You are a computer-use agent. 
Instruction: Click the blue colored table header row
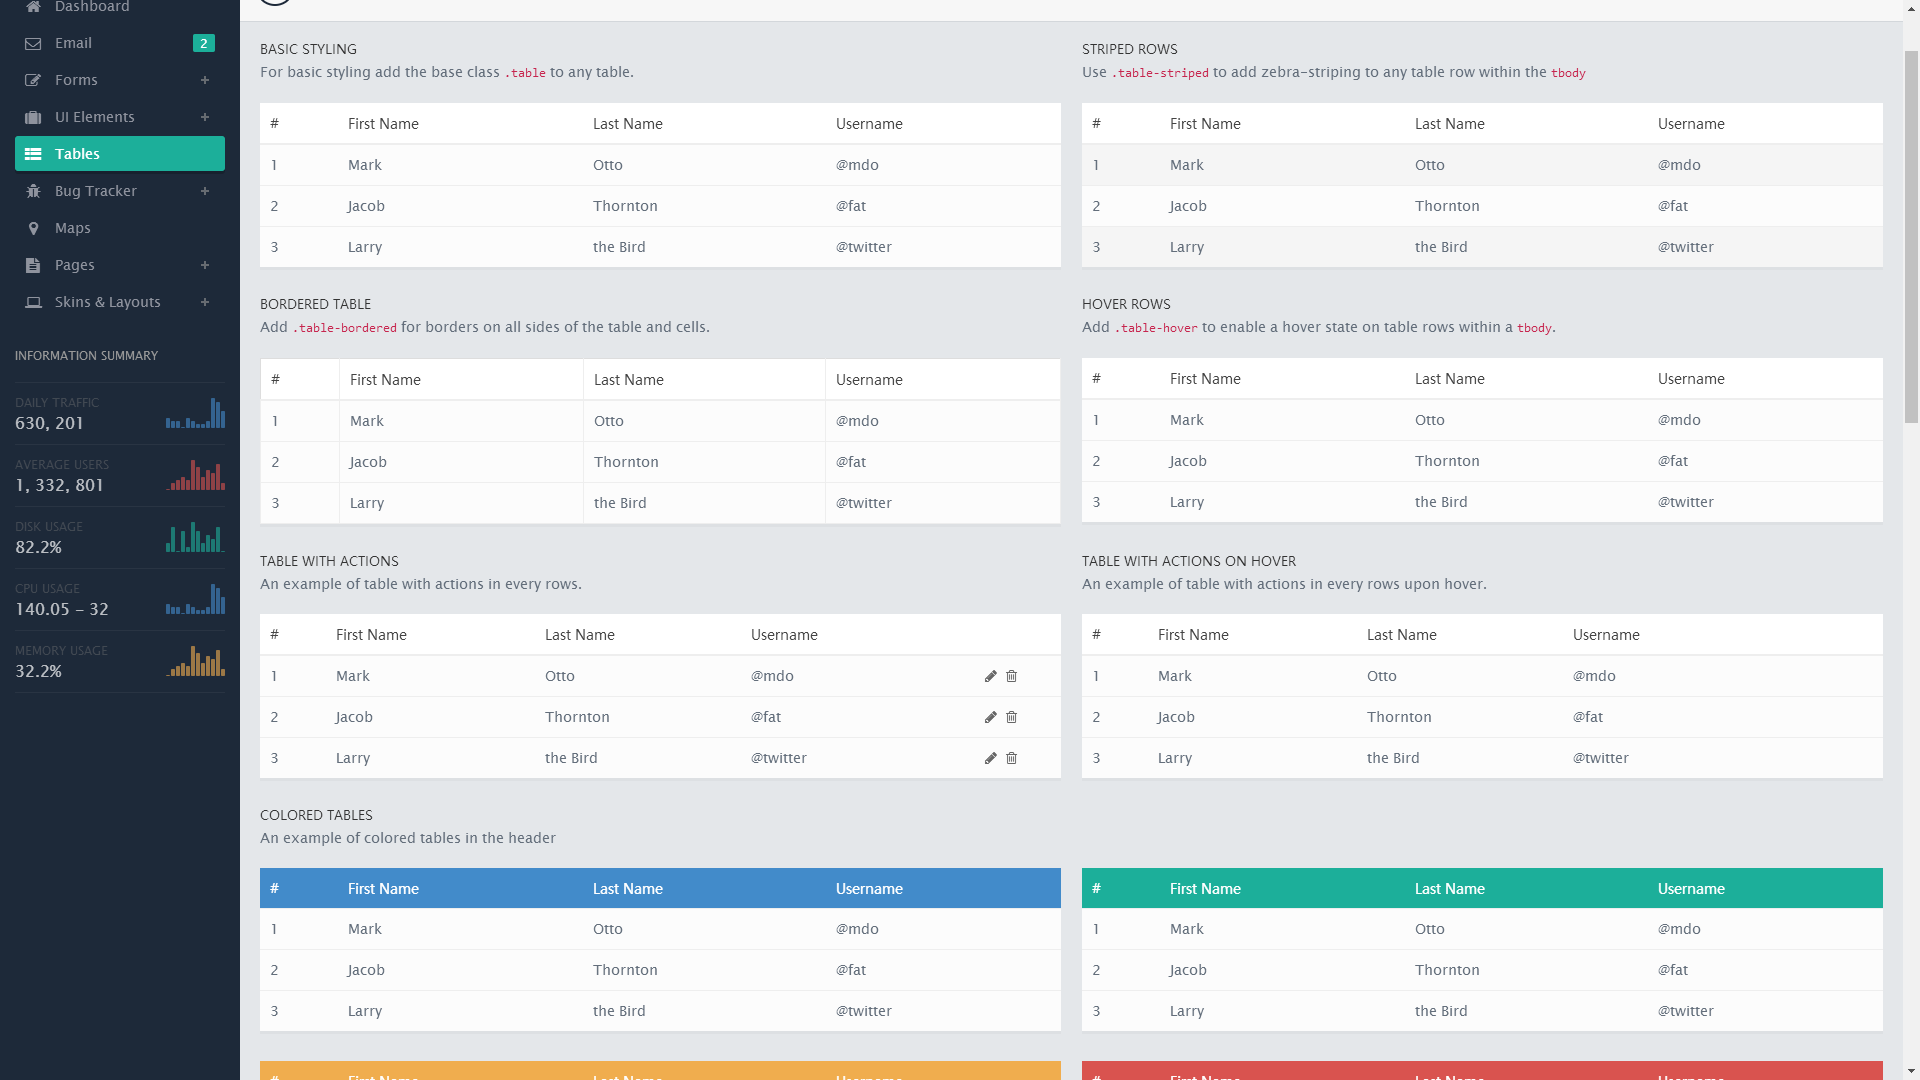coord(660,889)
